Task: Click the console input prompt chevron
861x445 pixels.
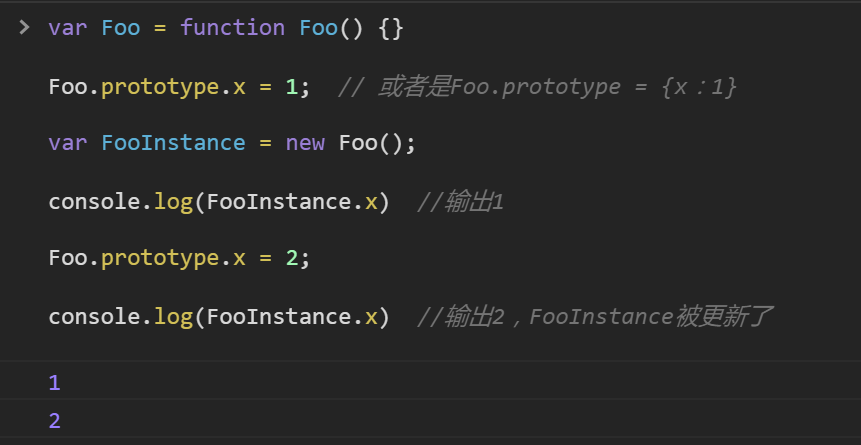Action: click(24, 27)
